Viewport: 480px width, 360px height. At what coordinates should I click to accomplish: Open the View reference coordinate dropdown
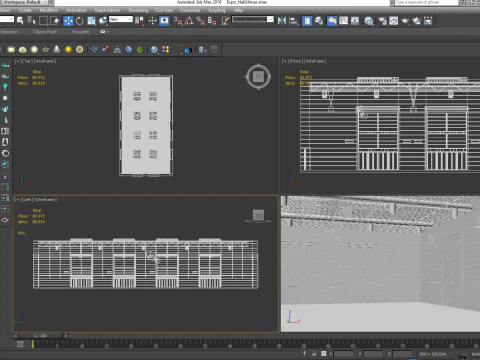121,19
